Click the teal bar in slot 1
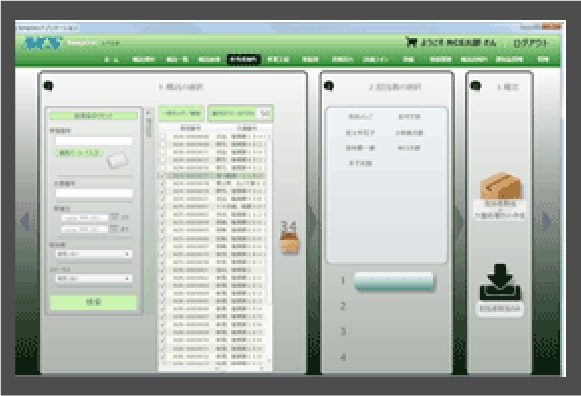Screen dimensions: 581x396 coord(394,282)
